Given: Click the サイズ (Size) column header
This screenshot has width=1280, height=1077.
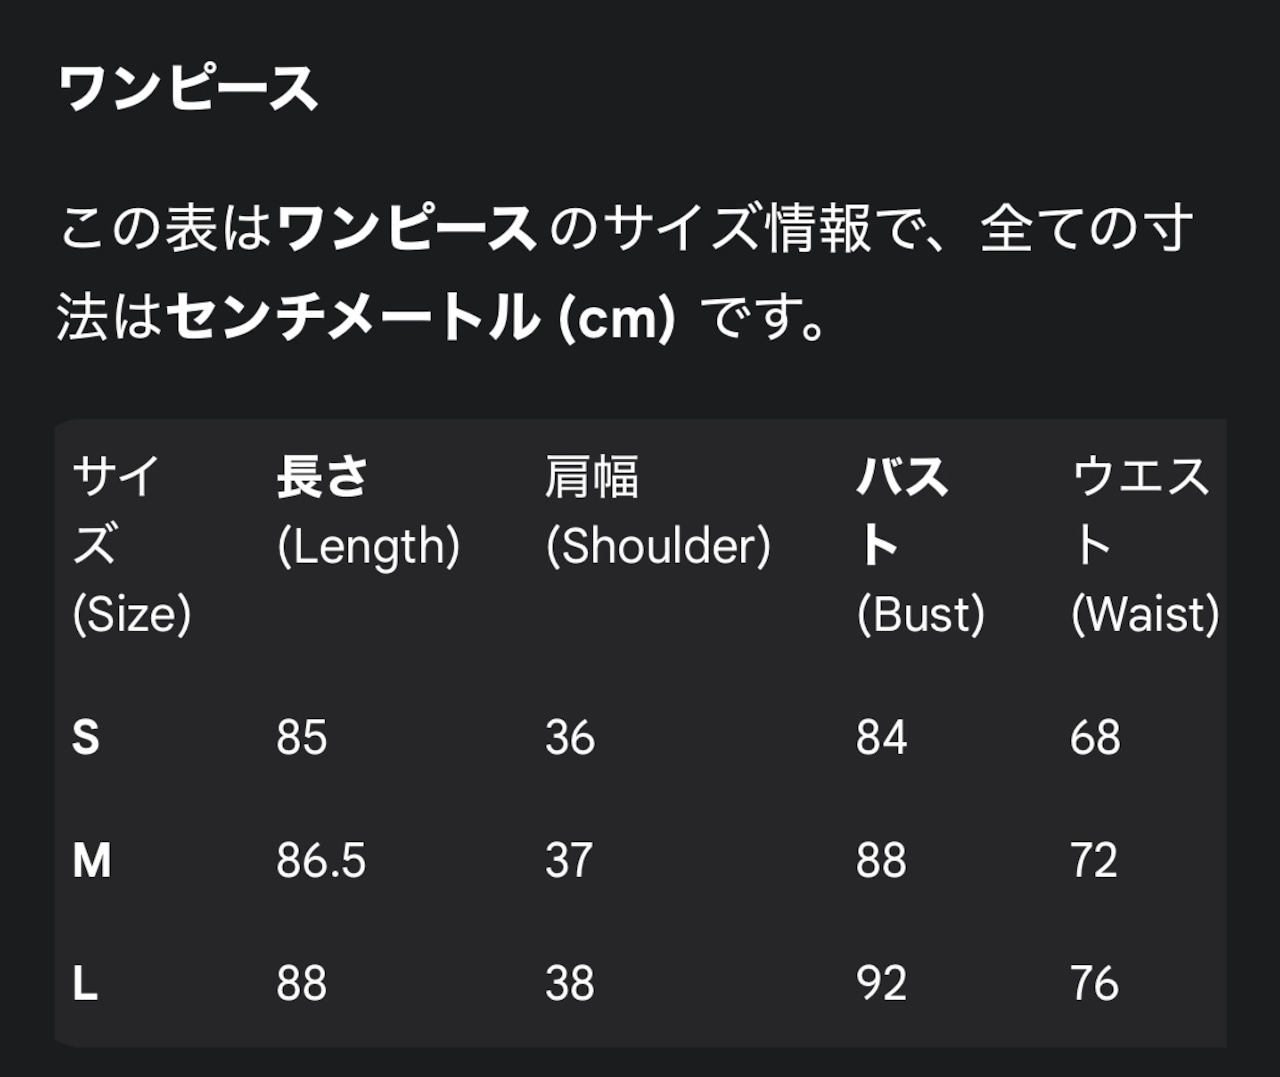Looking at the screenshot, I should click(x=131, y=545).
